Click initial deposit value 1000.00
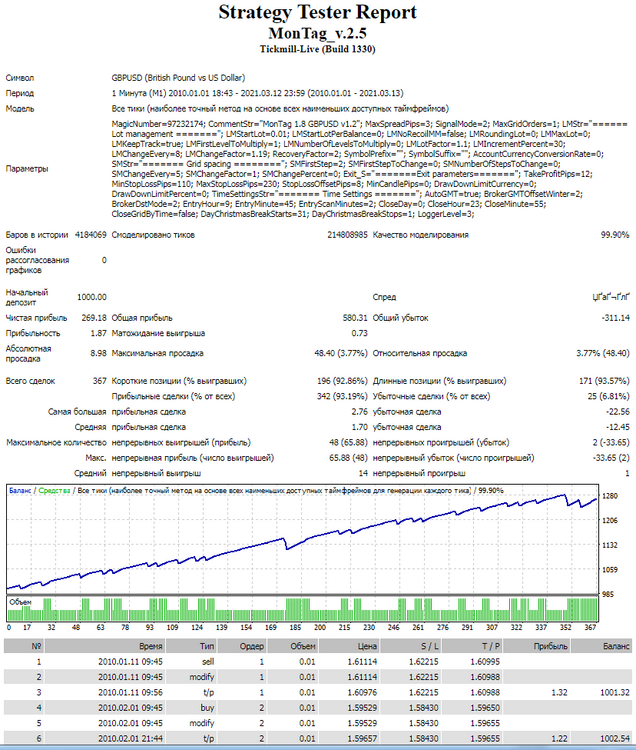The width and height of the screenshot is (636, 750). coord(92,297)
